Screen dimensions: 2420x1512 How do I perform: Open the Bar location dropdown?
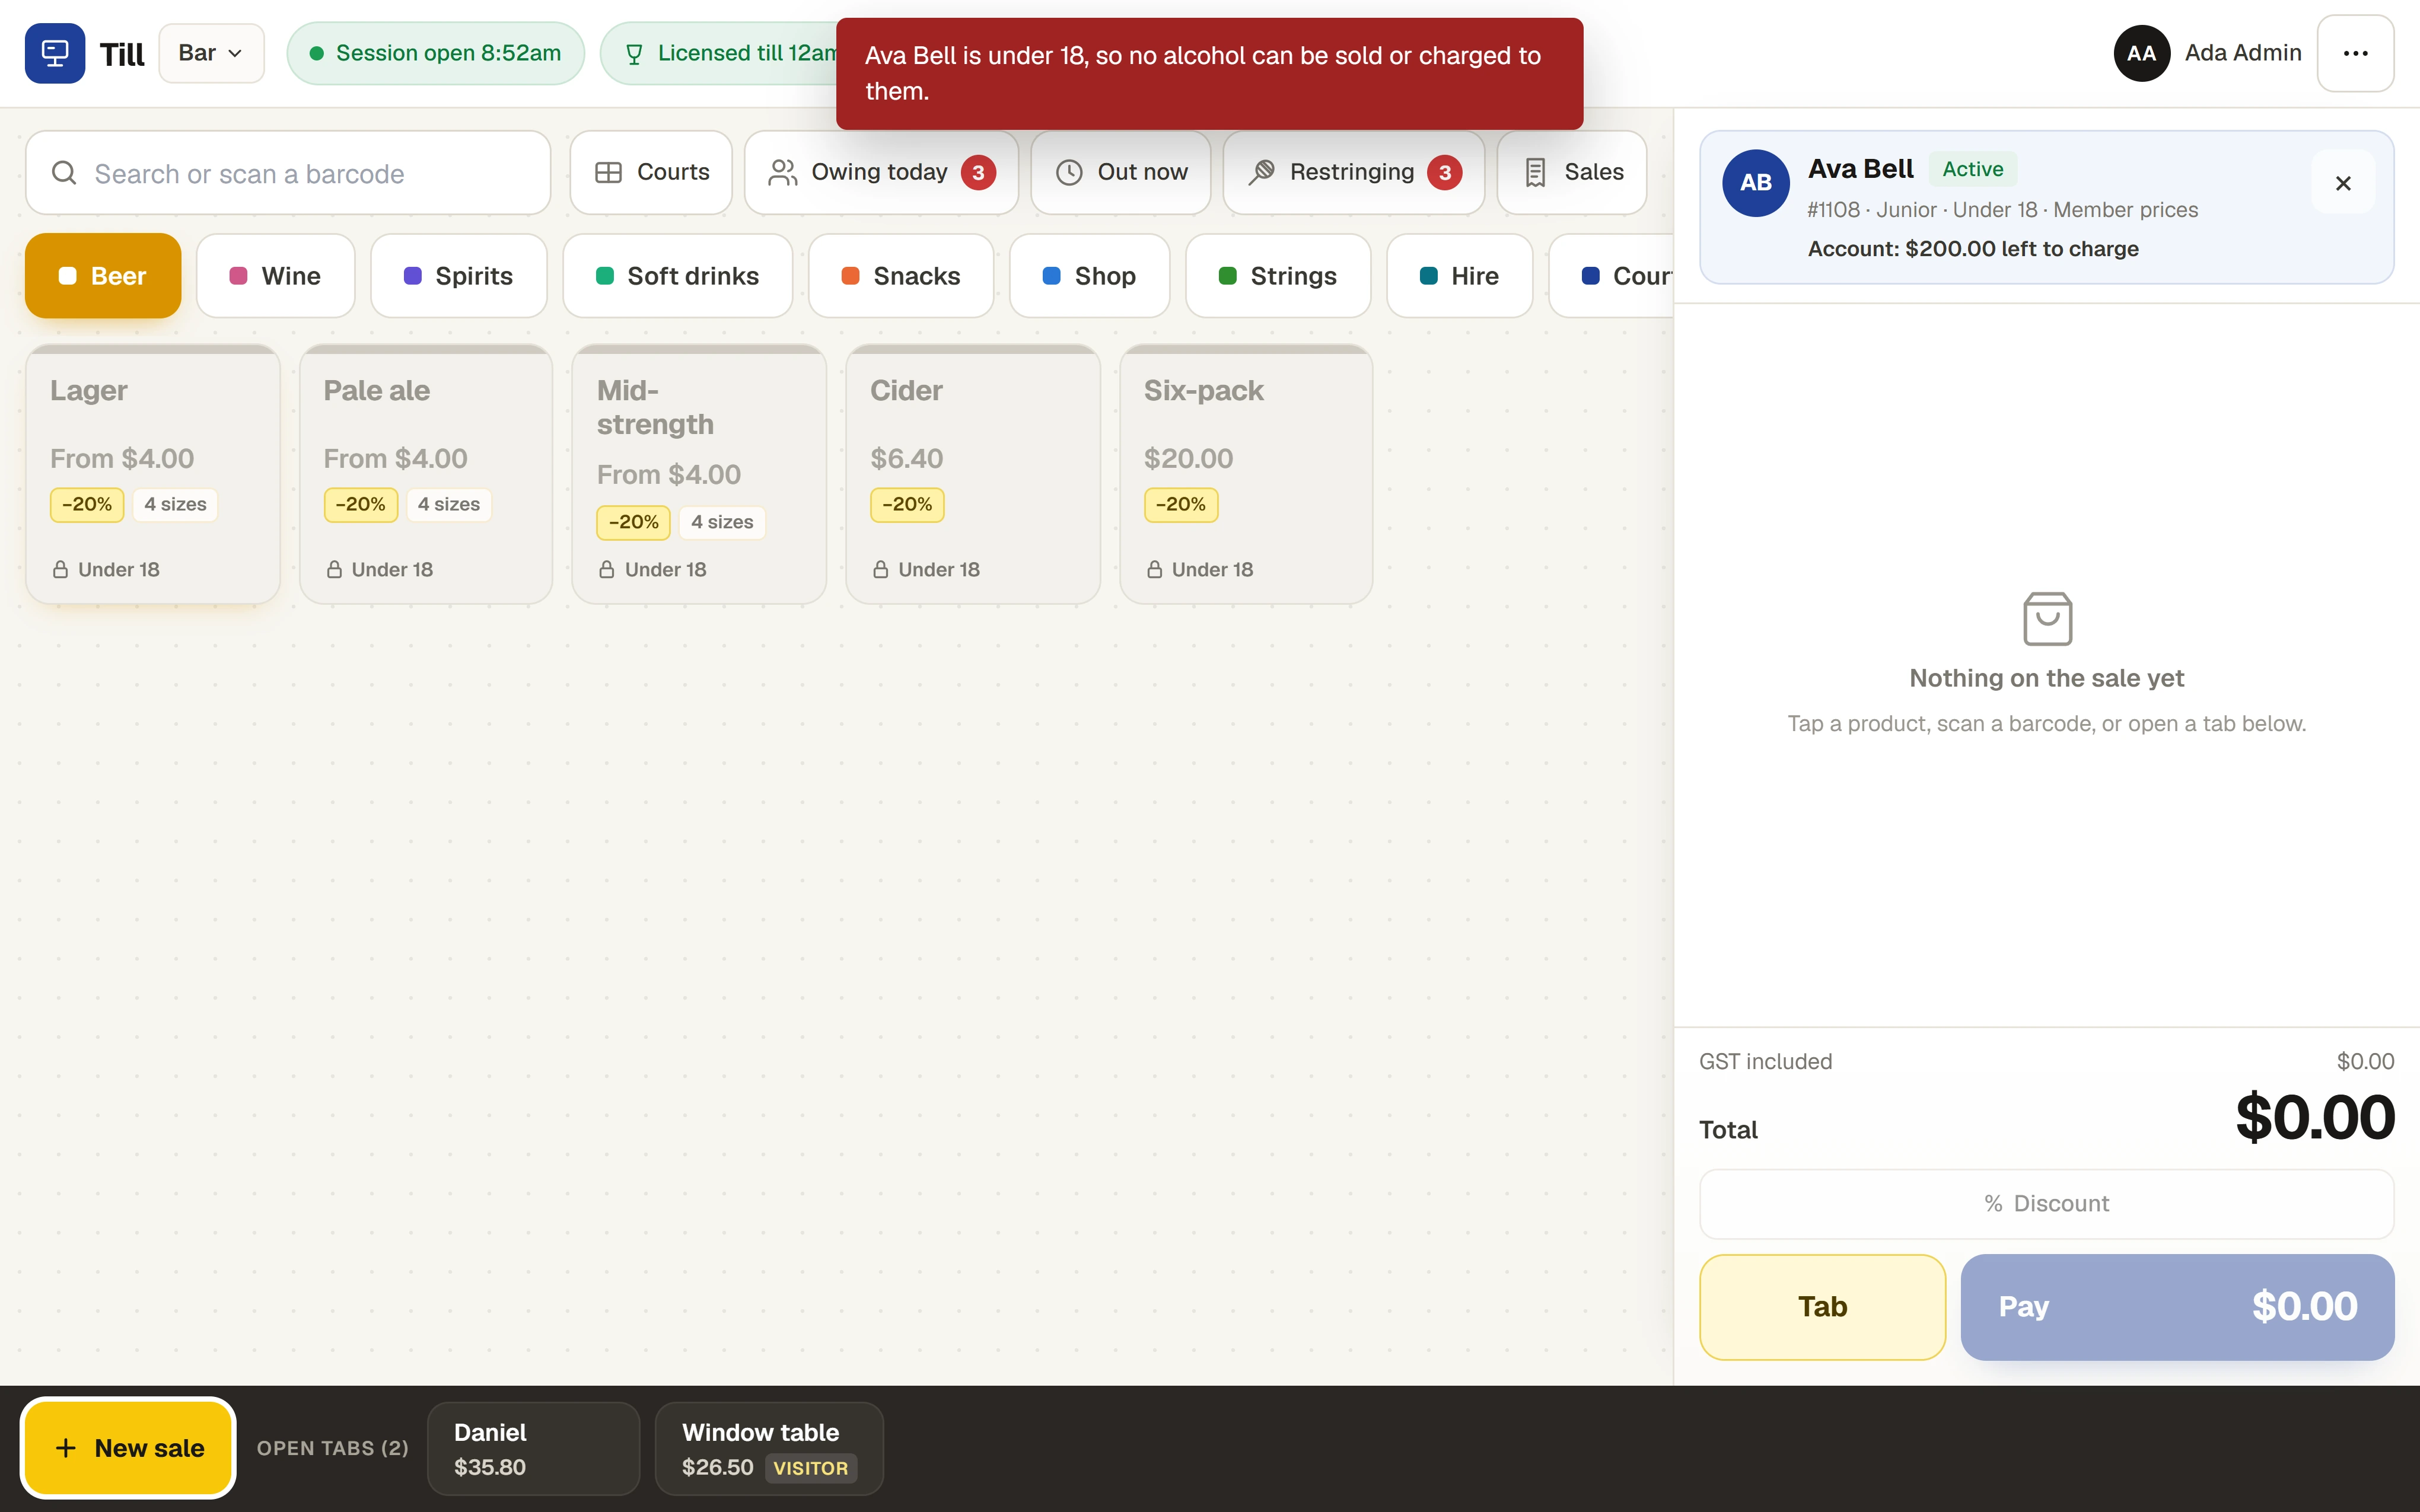211,53
